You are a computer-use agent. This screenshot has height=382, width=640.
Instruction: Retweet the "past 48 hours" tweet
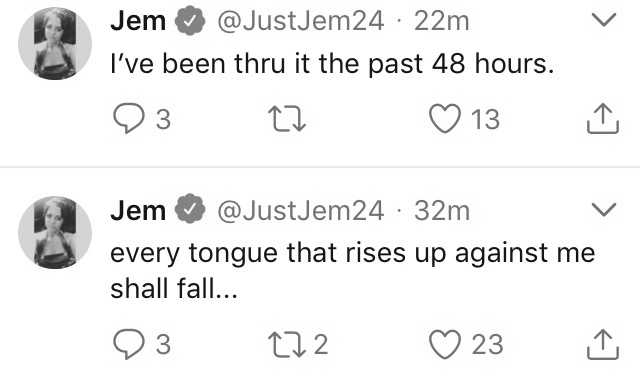coord(289,119)
